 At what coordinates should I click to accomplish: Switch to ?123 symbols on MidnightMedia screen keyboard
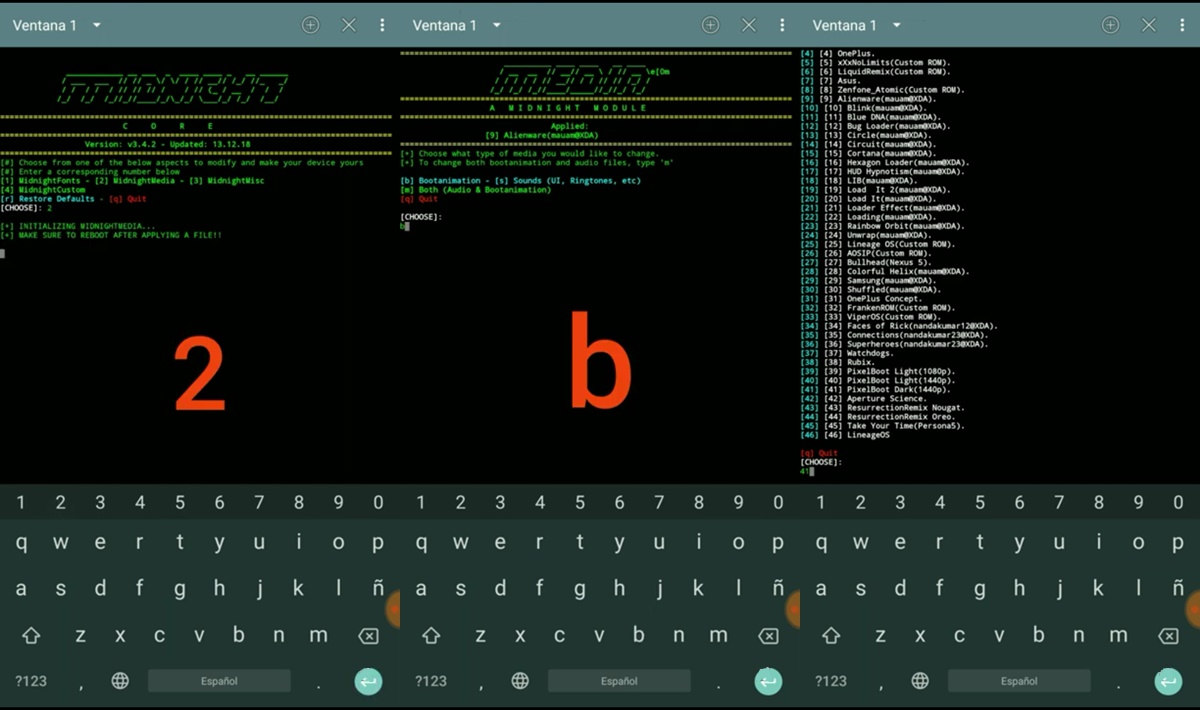[x=431, y=681]
